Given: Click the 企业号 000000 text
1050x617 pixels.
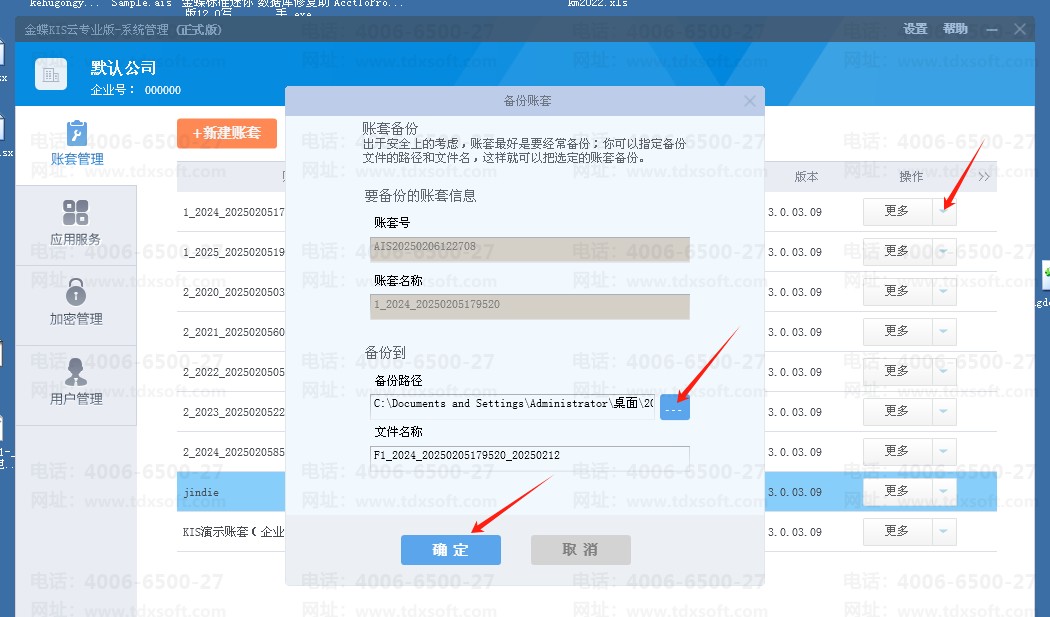Looking at the screenshot, I should [136, 90].
